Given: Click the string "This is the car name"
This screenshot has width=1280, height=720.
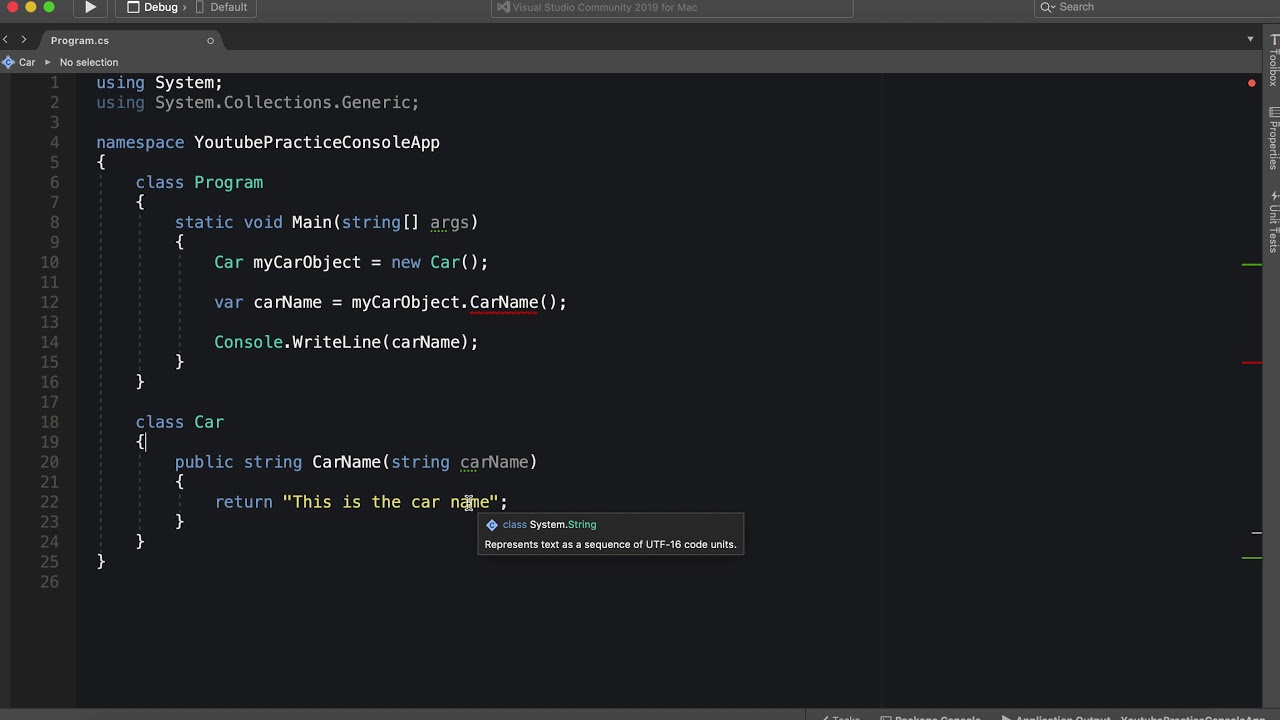Looking at the screenshot, I should pos(390,502).
